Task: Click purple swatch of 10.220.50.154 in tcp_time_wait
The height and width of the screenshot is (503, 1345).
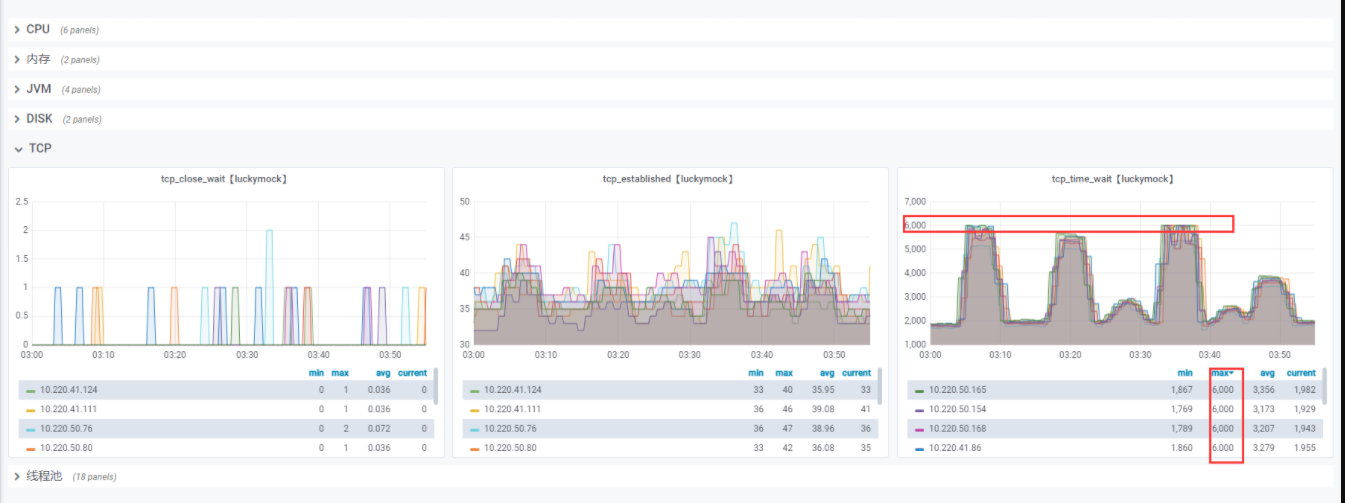Action: (919, 409)
